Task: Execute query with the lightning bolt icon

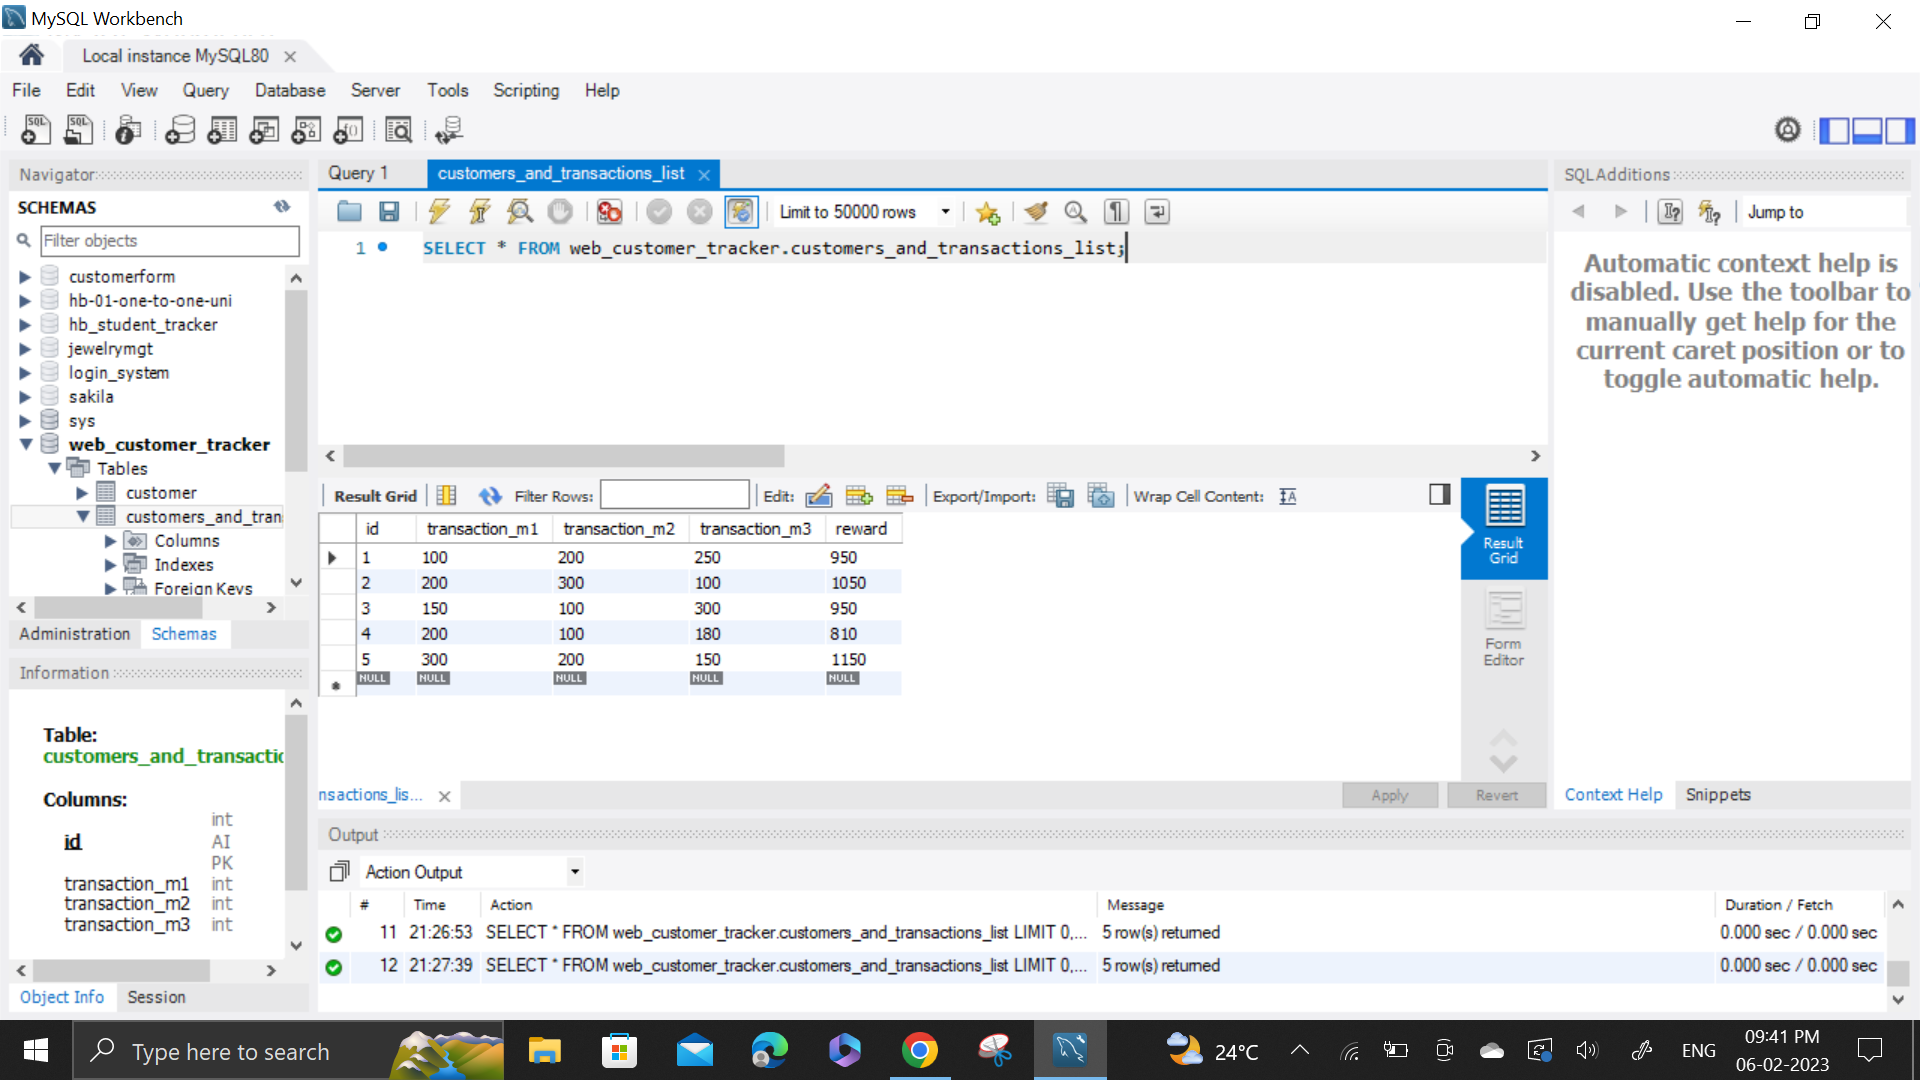Action: [x=438, y=211]
